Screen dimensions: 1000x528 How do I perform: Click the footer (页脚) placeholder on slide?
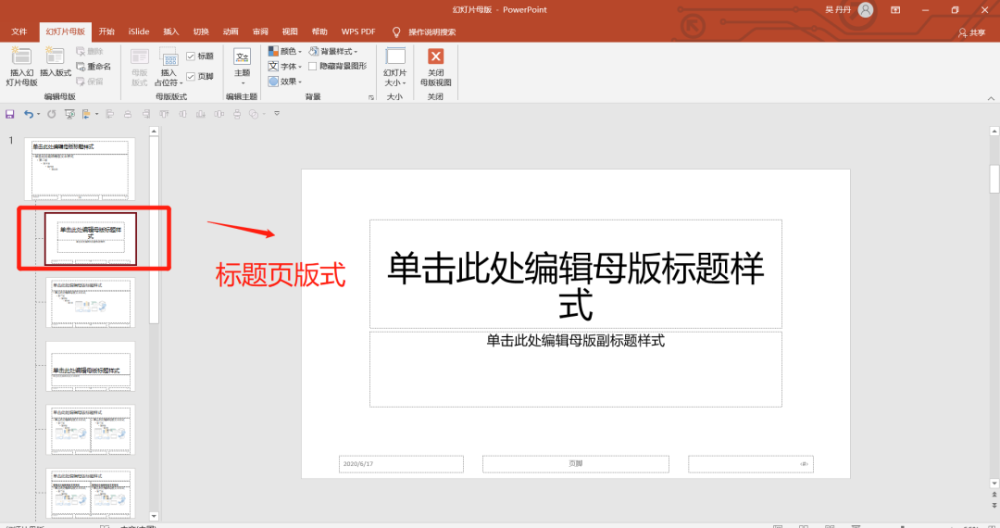coord(575,464)
